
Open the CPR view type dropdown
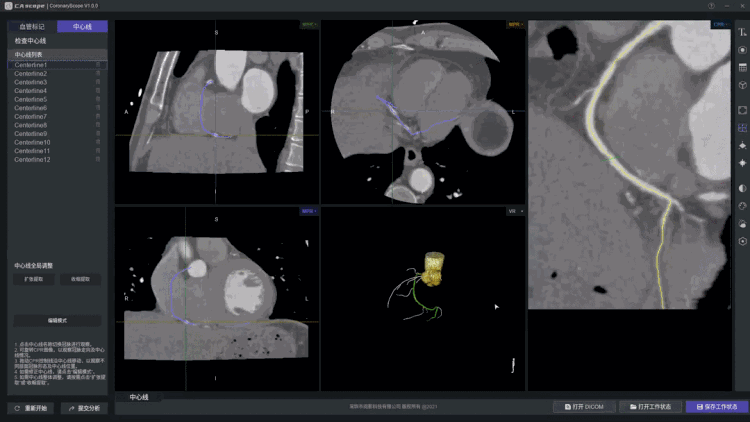coord(720,24)
